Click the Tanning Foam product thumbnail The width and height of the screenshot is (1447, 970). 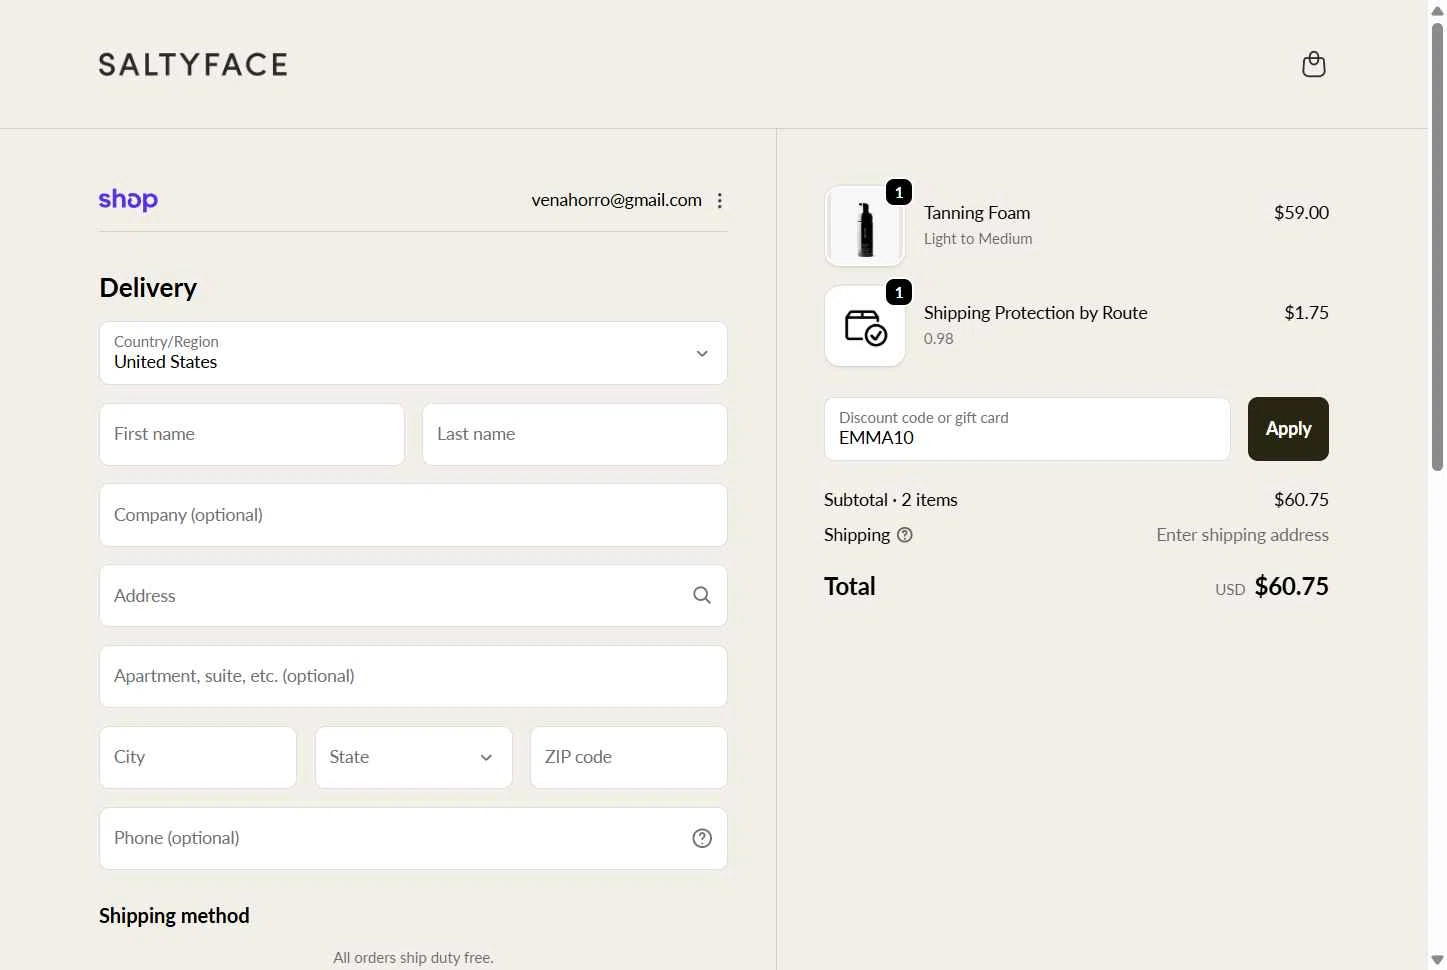coord(865,226)
